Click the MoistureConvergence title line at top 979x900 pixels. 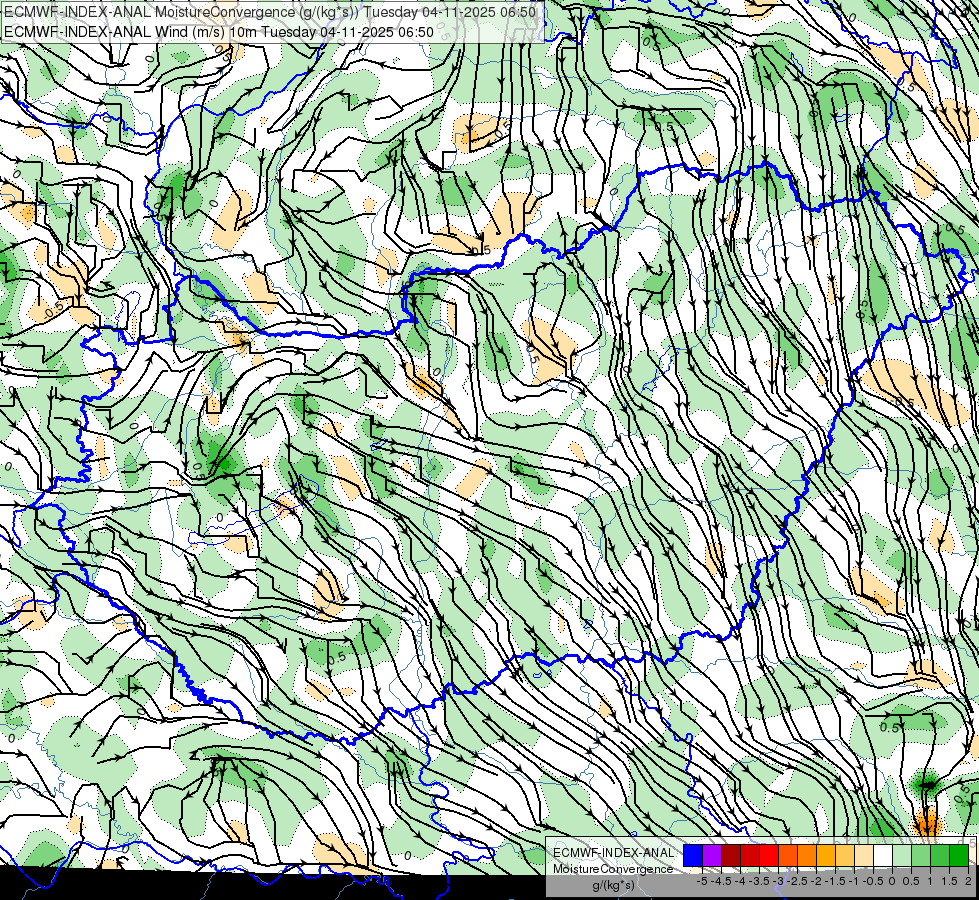(270, 11)
